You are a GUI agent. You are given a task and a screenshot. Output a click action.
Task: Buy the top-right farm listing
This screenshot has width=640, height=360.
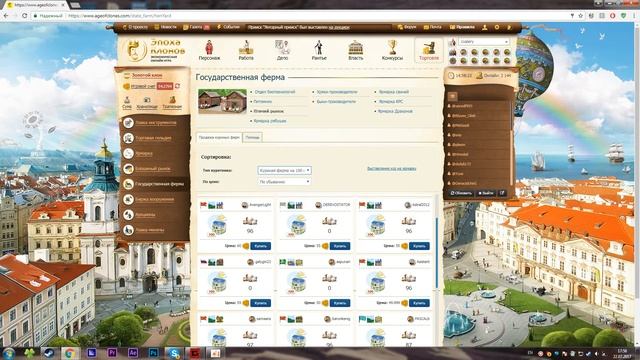(x=419, y=246)
